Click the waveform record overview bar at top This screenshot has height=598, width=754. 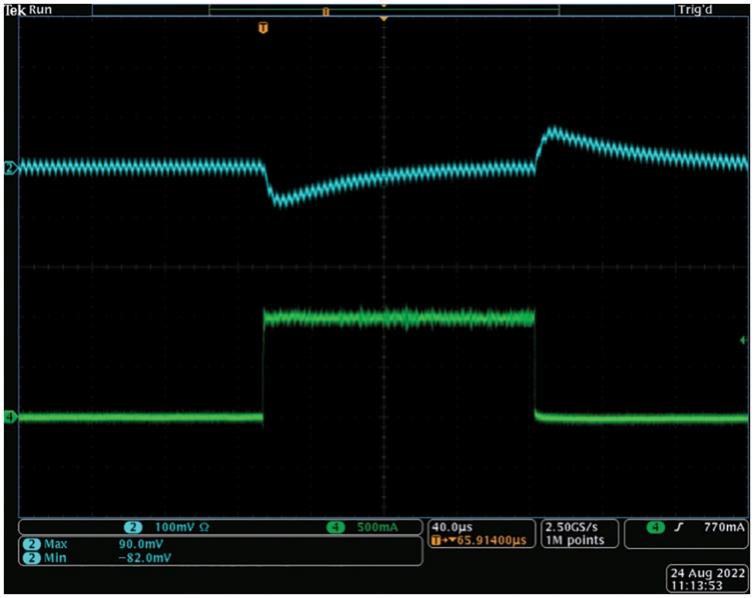coord(383,10)
